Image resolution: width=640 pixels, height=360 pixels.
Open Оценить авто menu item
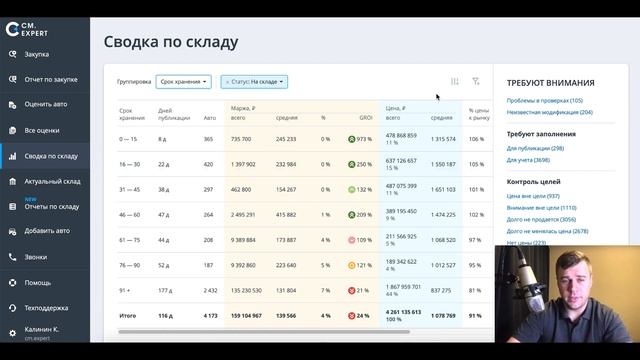(46, 104)
